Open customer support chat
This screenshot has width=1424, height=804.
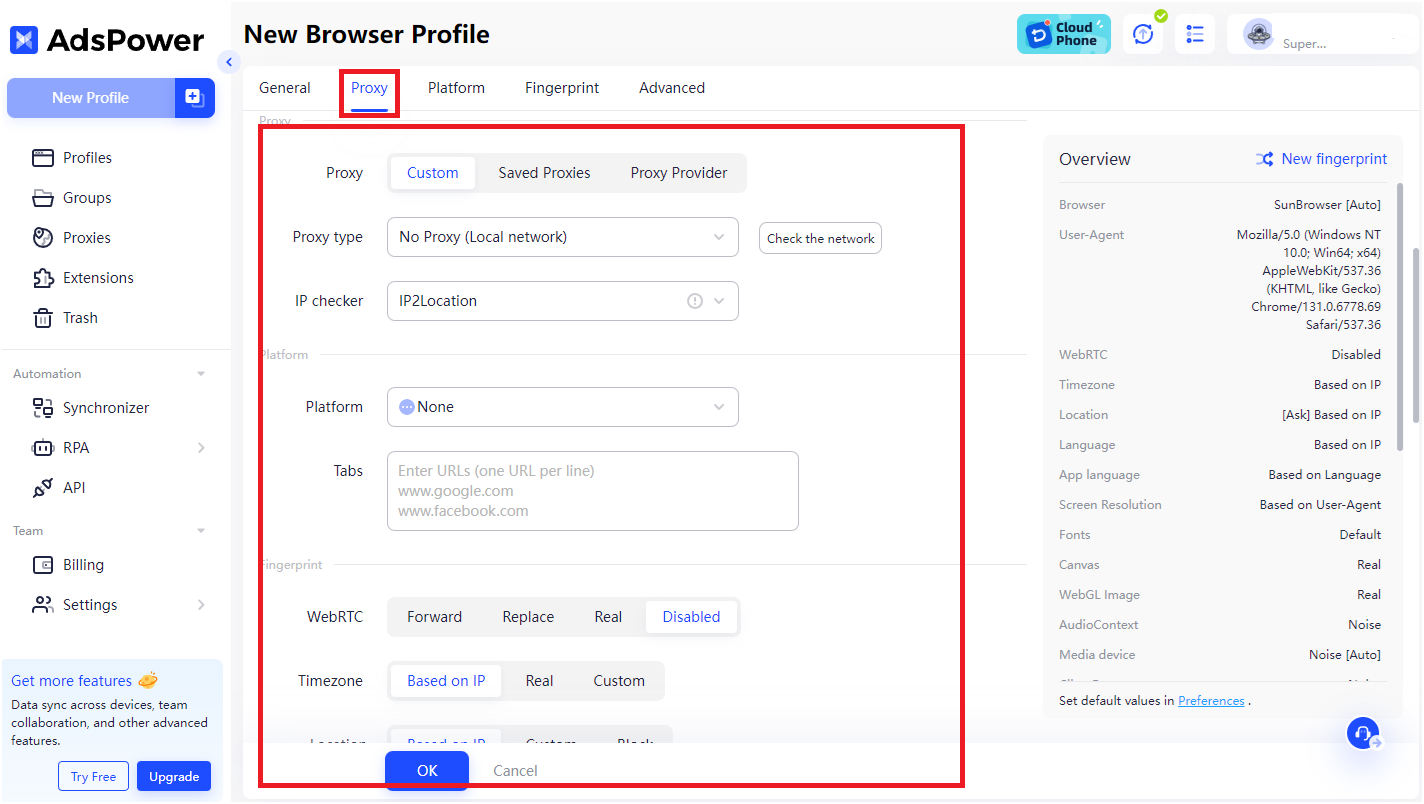[1363, 733]
